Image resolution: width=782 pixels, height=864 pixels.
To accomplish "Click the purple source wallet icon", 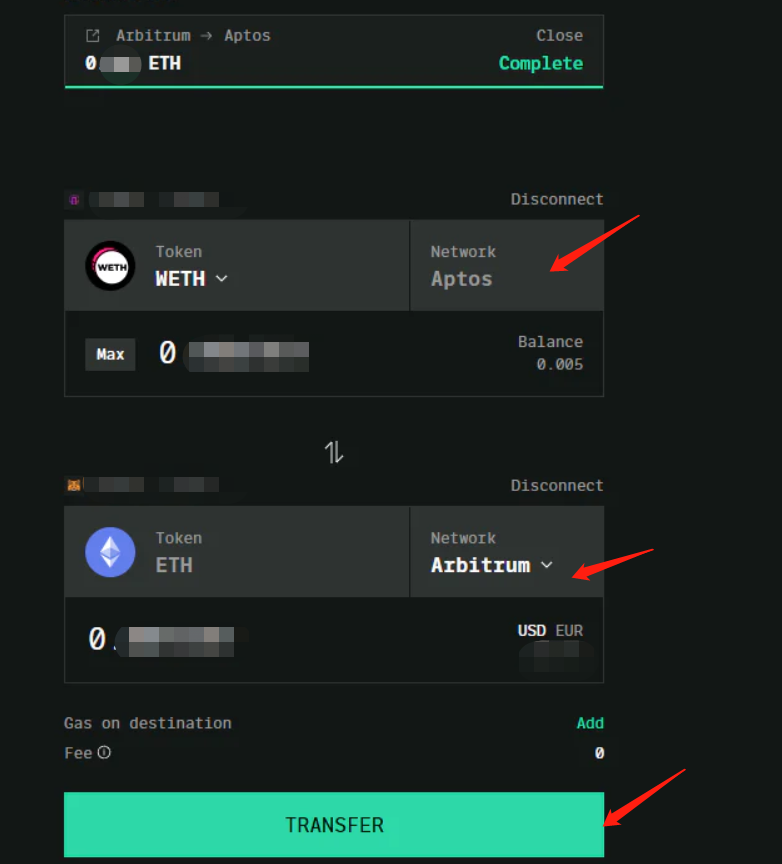I will [74, 199].
